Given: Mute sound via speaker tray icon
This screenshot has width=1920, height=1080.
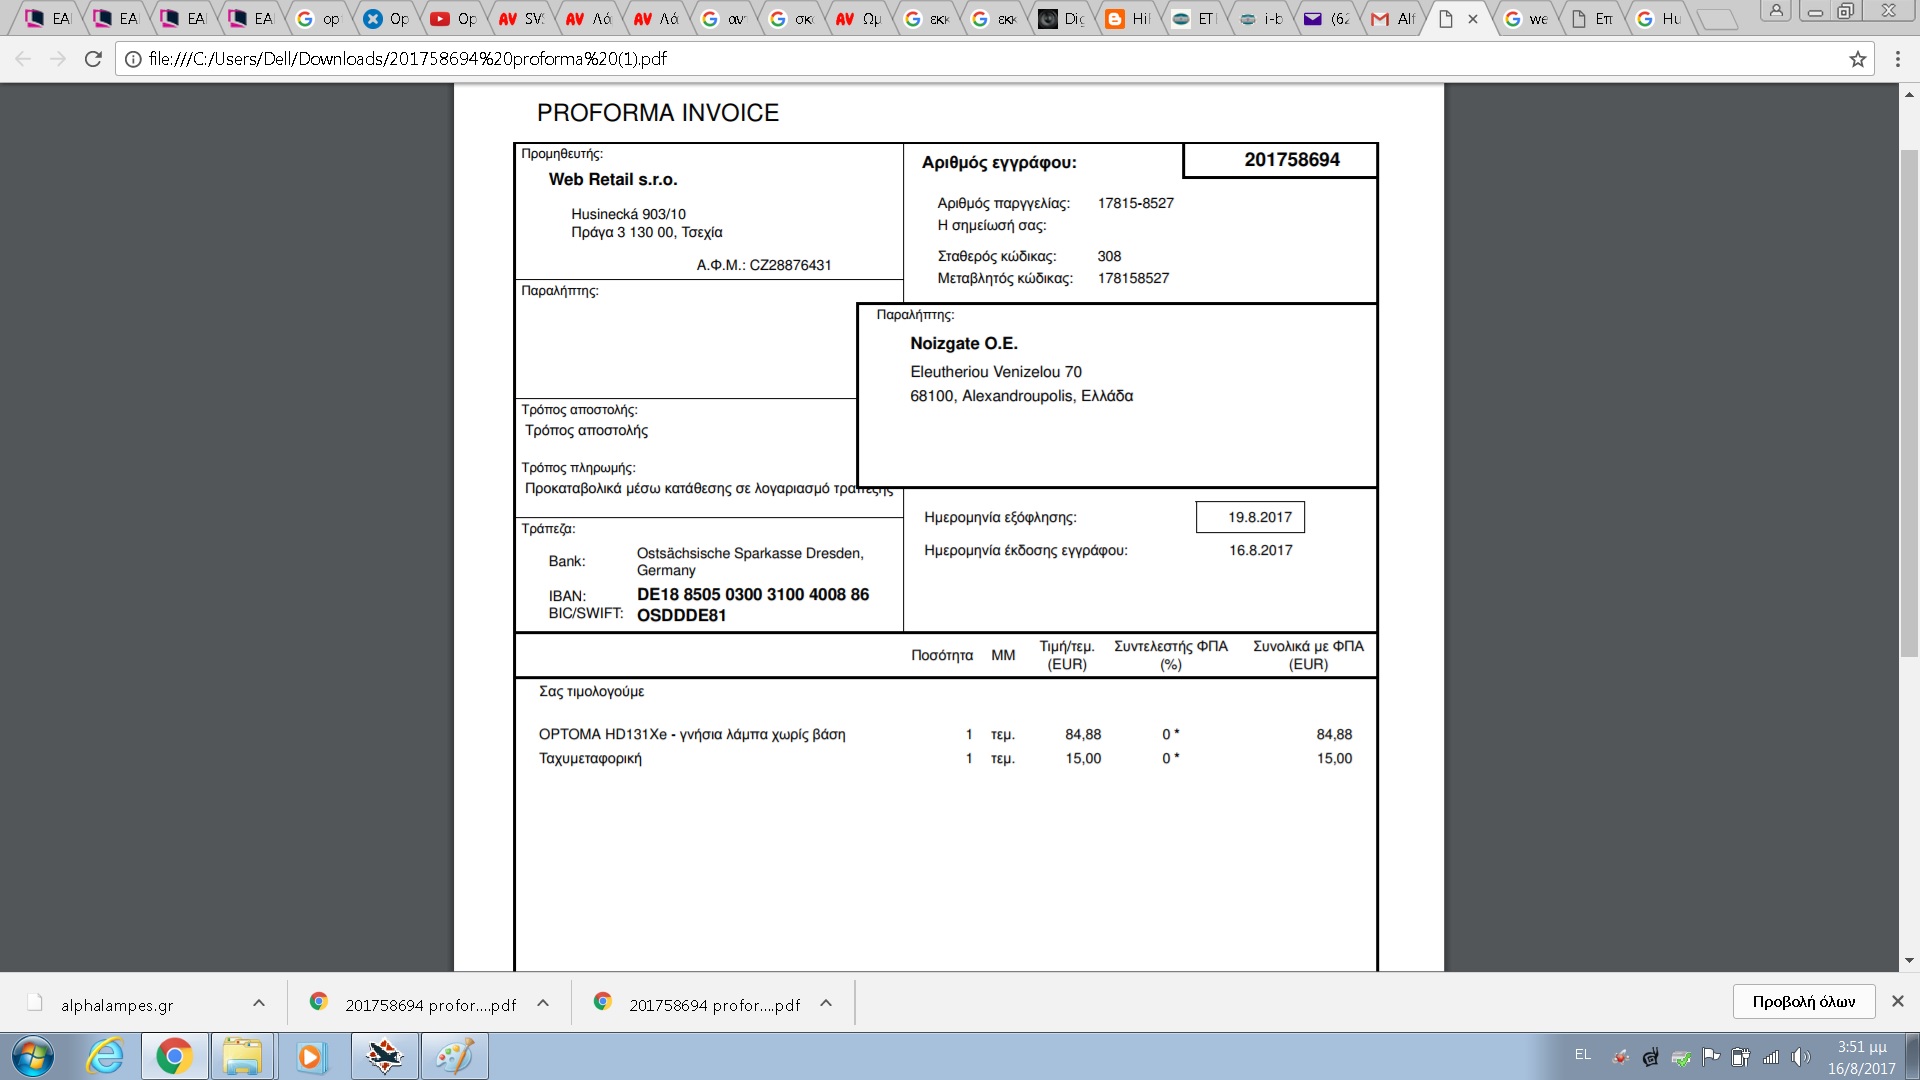Looking at the screenshot, I should click(x=1801, y=1056).
